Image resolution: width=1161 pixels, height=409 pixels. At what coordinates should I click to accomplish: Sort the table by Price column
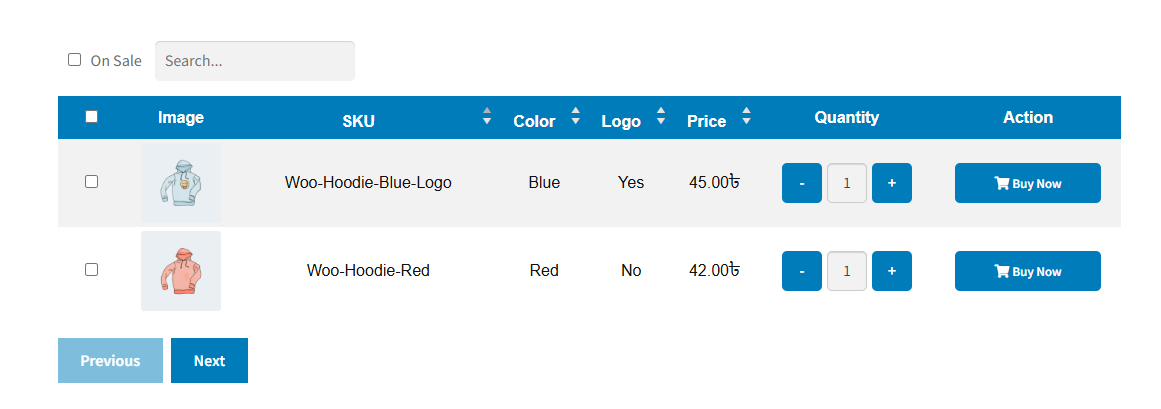tap(746, 116)
